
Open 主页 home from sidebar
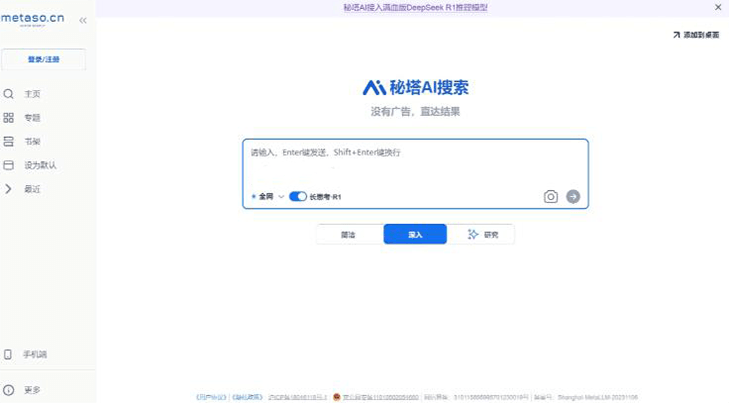tap(32, 94)
